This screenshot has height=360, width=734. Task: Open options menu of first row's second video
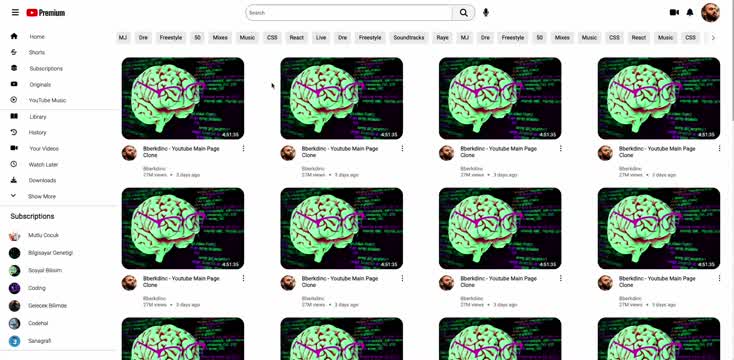[x=402, y=148]
